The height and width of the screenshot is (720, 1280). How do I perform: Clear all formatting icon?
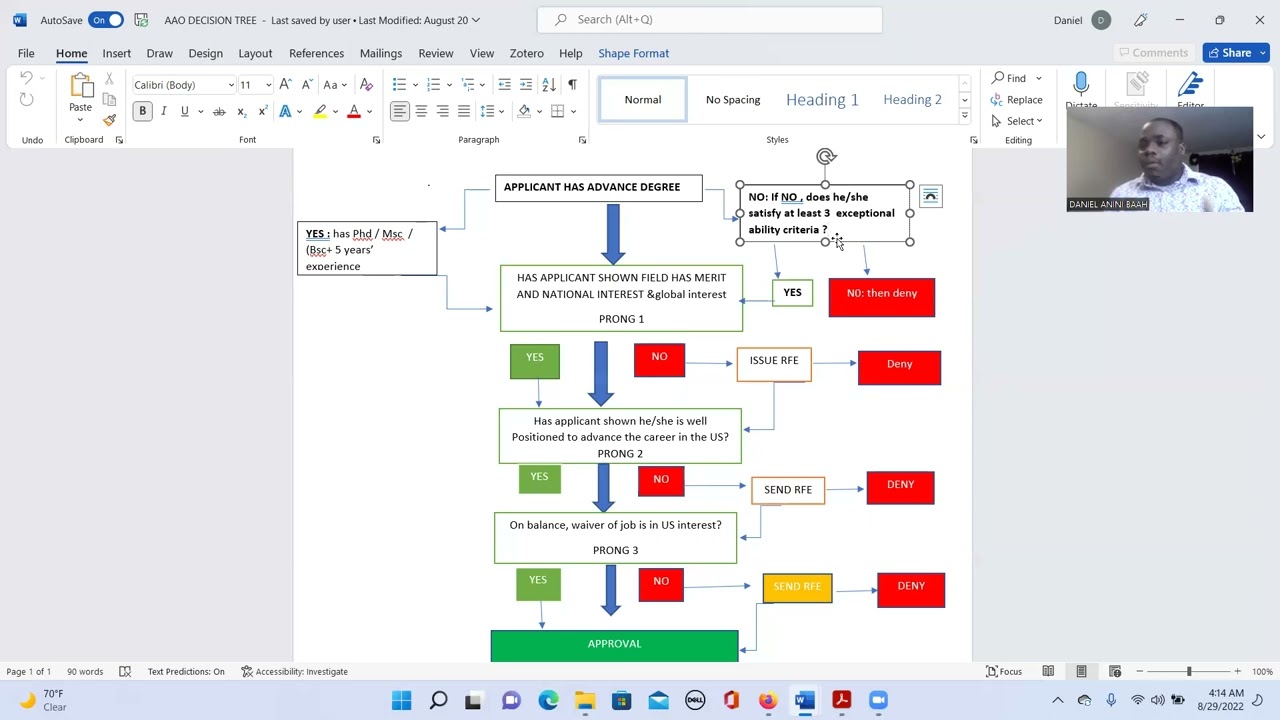[x=366, y=84]
